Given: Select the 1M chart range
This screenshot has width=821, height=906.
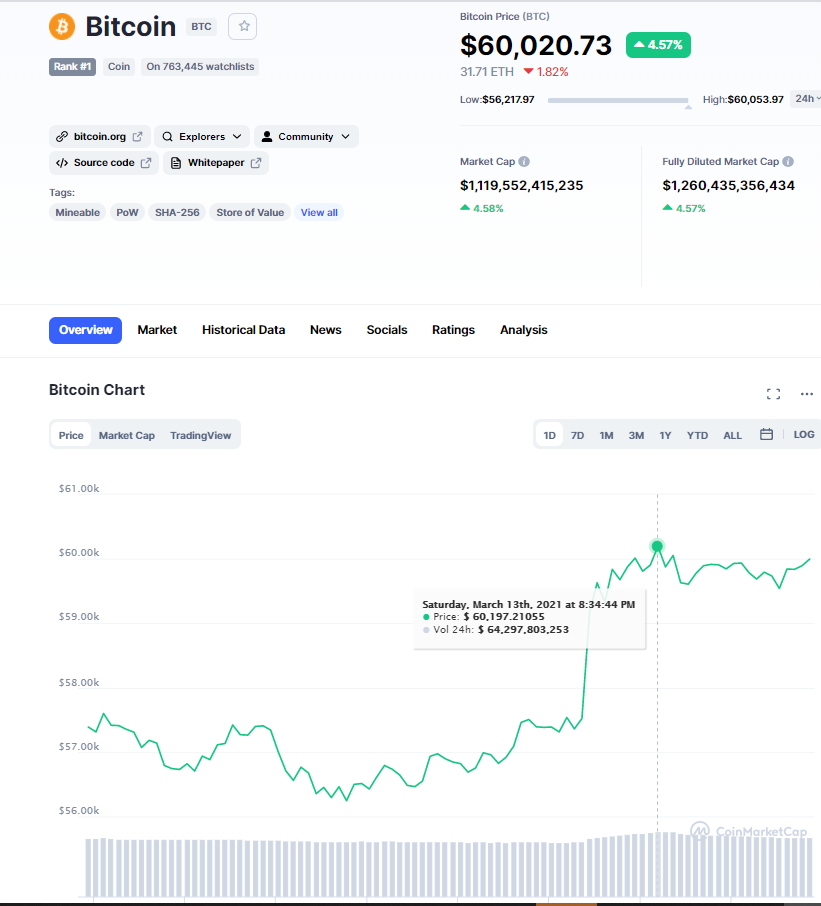Looking at the screenshot, I should pyautogui.click(x=606, y=435).
